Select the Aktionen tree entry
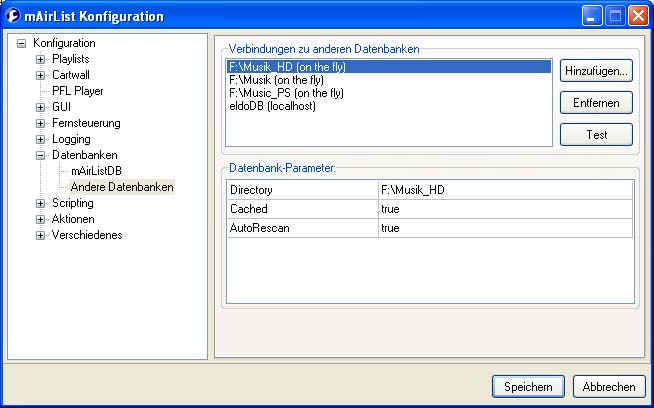 (73, 219)
